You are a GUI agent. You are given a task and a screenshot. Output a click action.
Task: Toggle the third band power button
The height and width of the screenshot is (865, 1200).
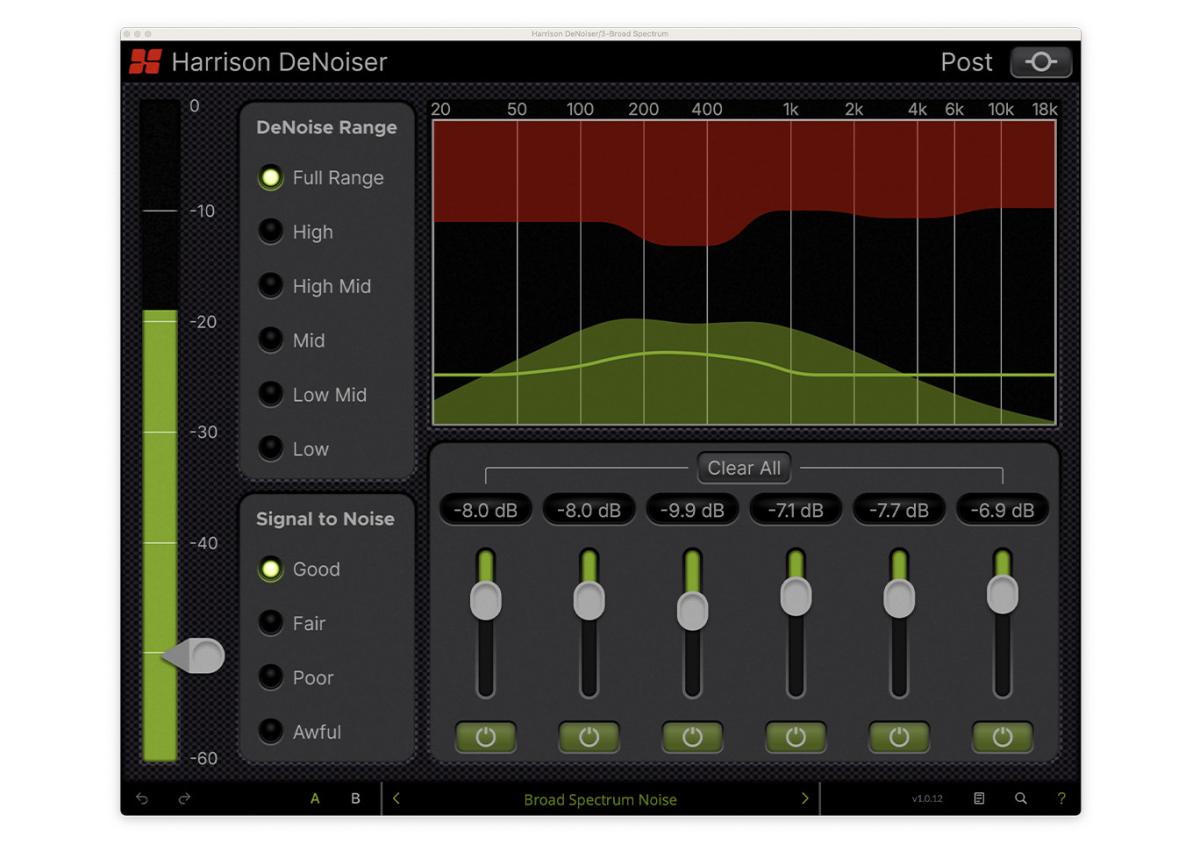pos(692,737)
